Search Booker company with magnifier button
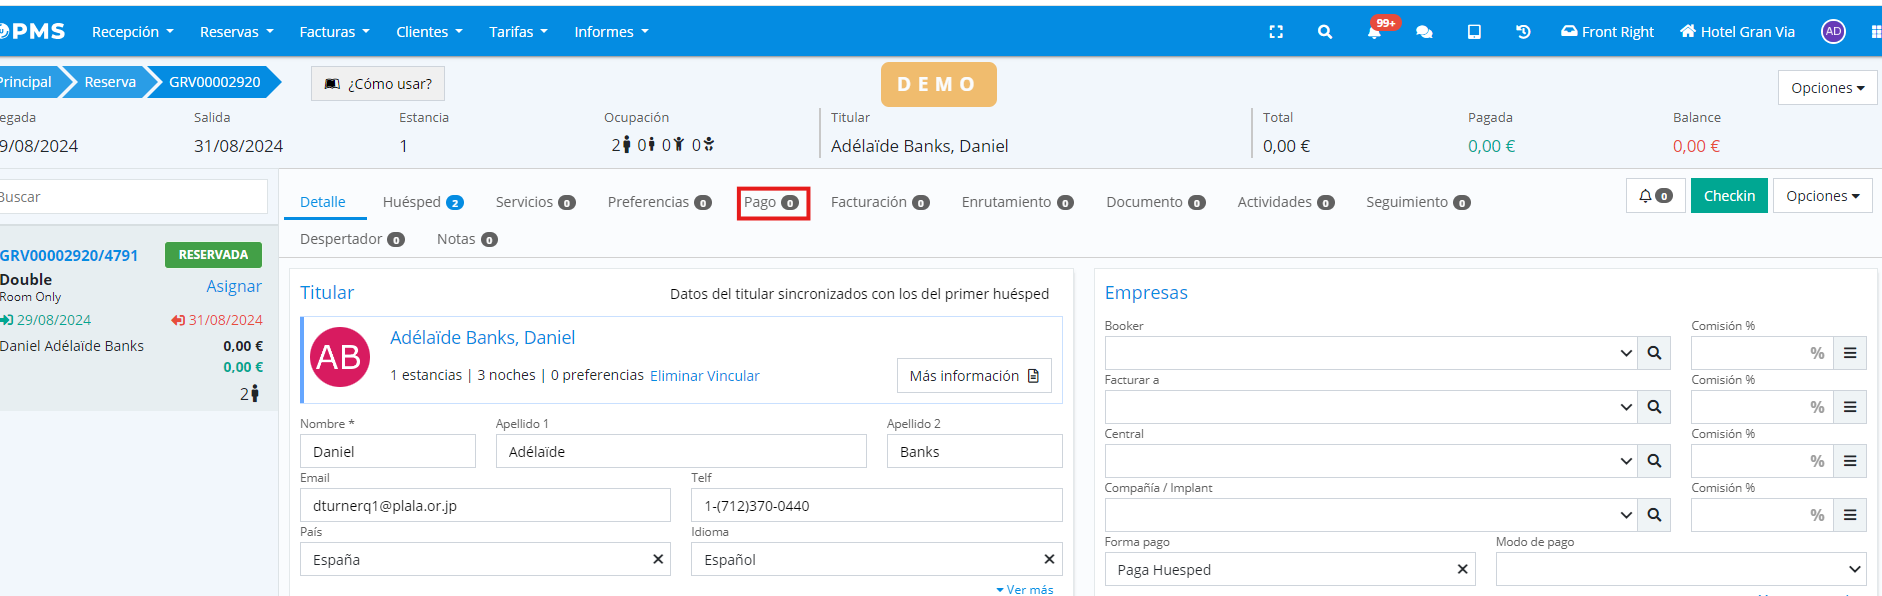The width and height of the screenshot is (1882, 596). 1654,353
